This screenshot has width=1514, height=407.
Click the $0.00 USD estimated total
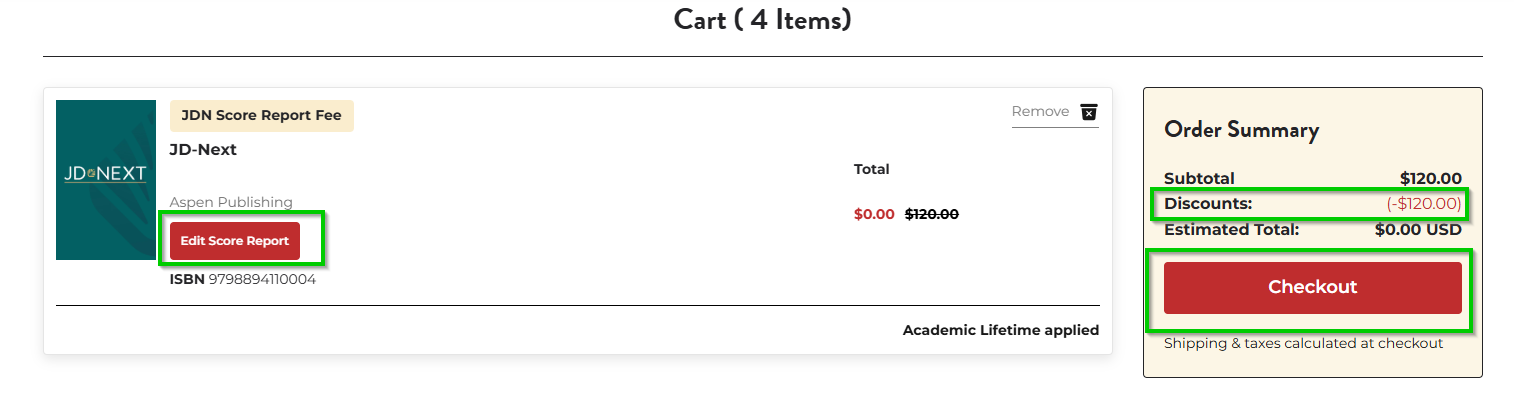1418,230
